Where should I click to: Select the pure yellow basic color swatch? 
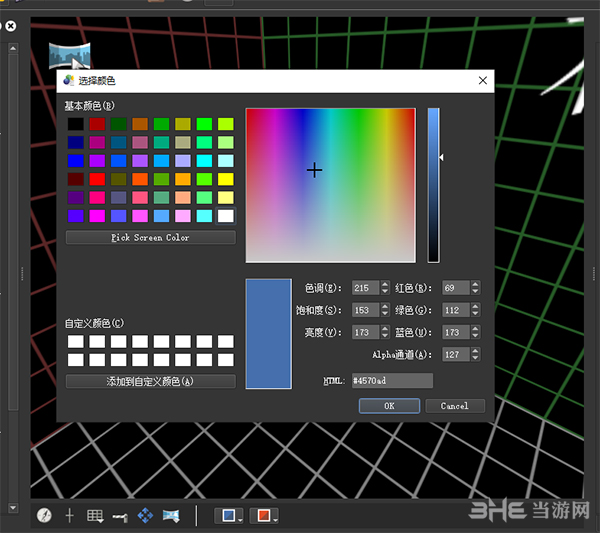226,179
